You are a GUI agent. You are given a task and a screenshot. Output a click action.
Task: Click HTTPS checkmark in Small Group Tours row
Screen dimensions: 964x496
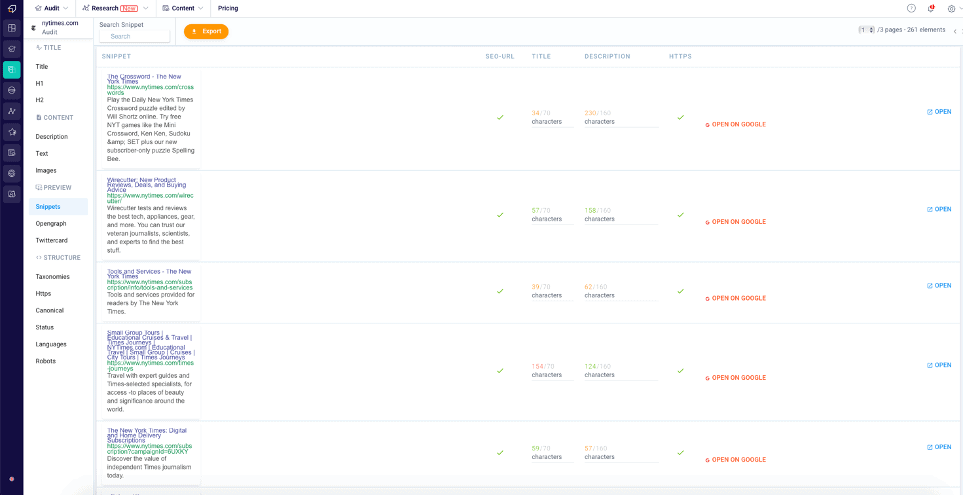680,371
